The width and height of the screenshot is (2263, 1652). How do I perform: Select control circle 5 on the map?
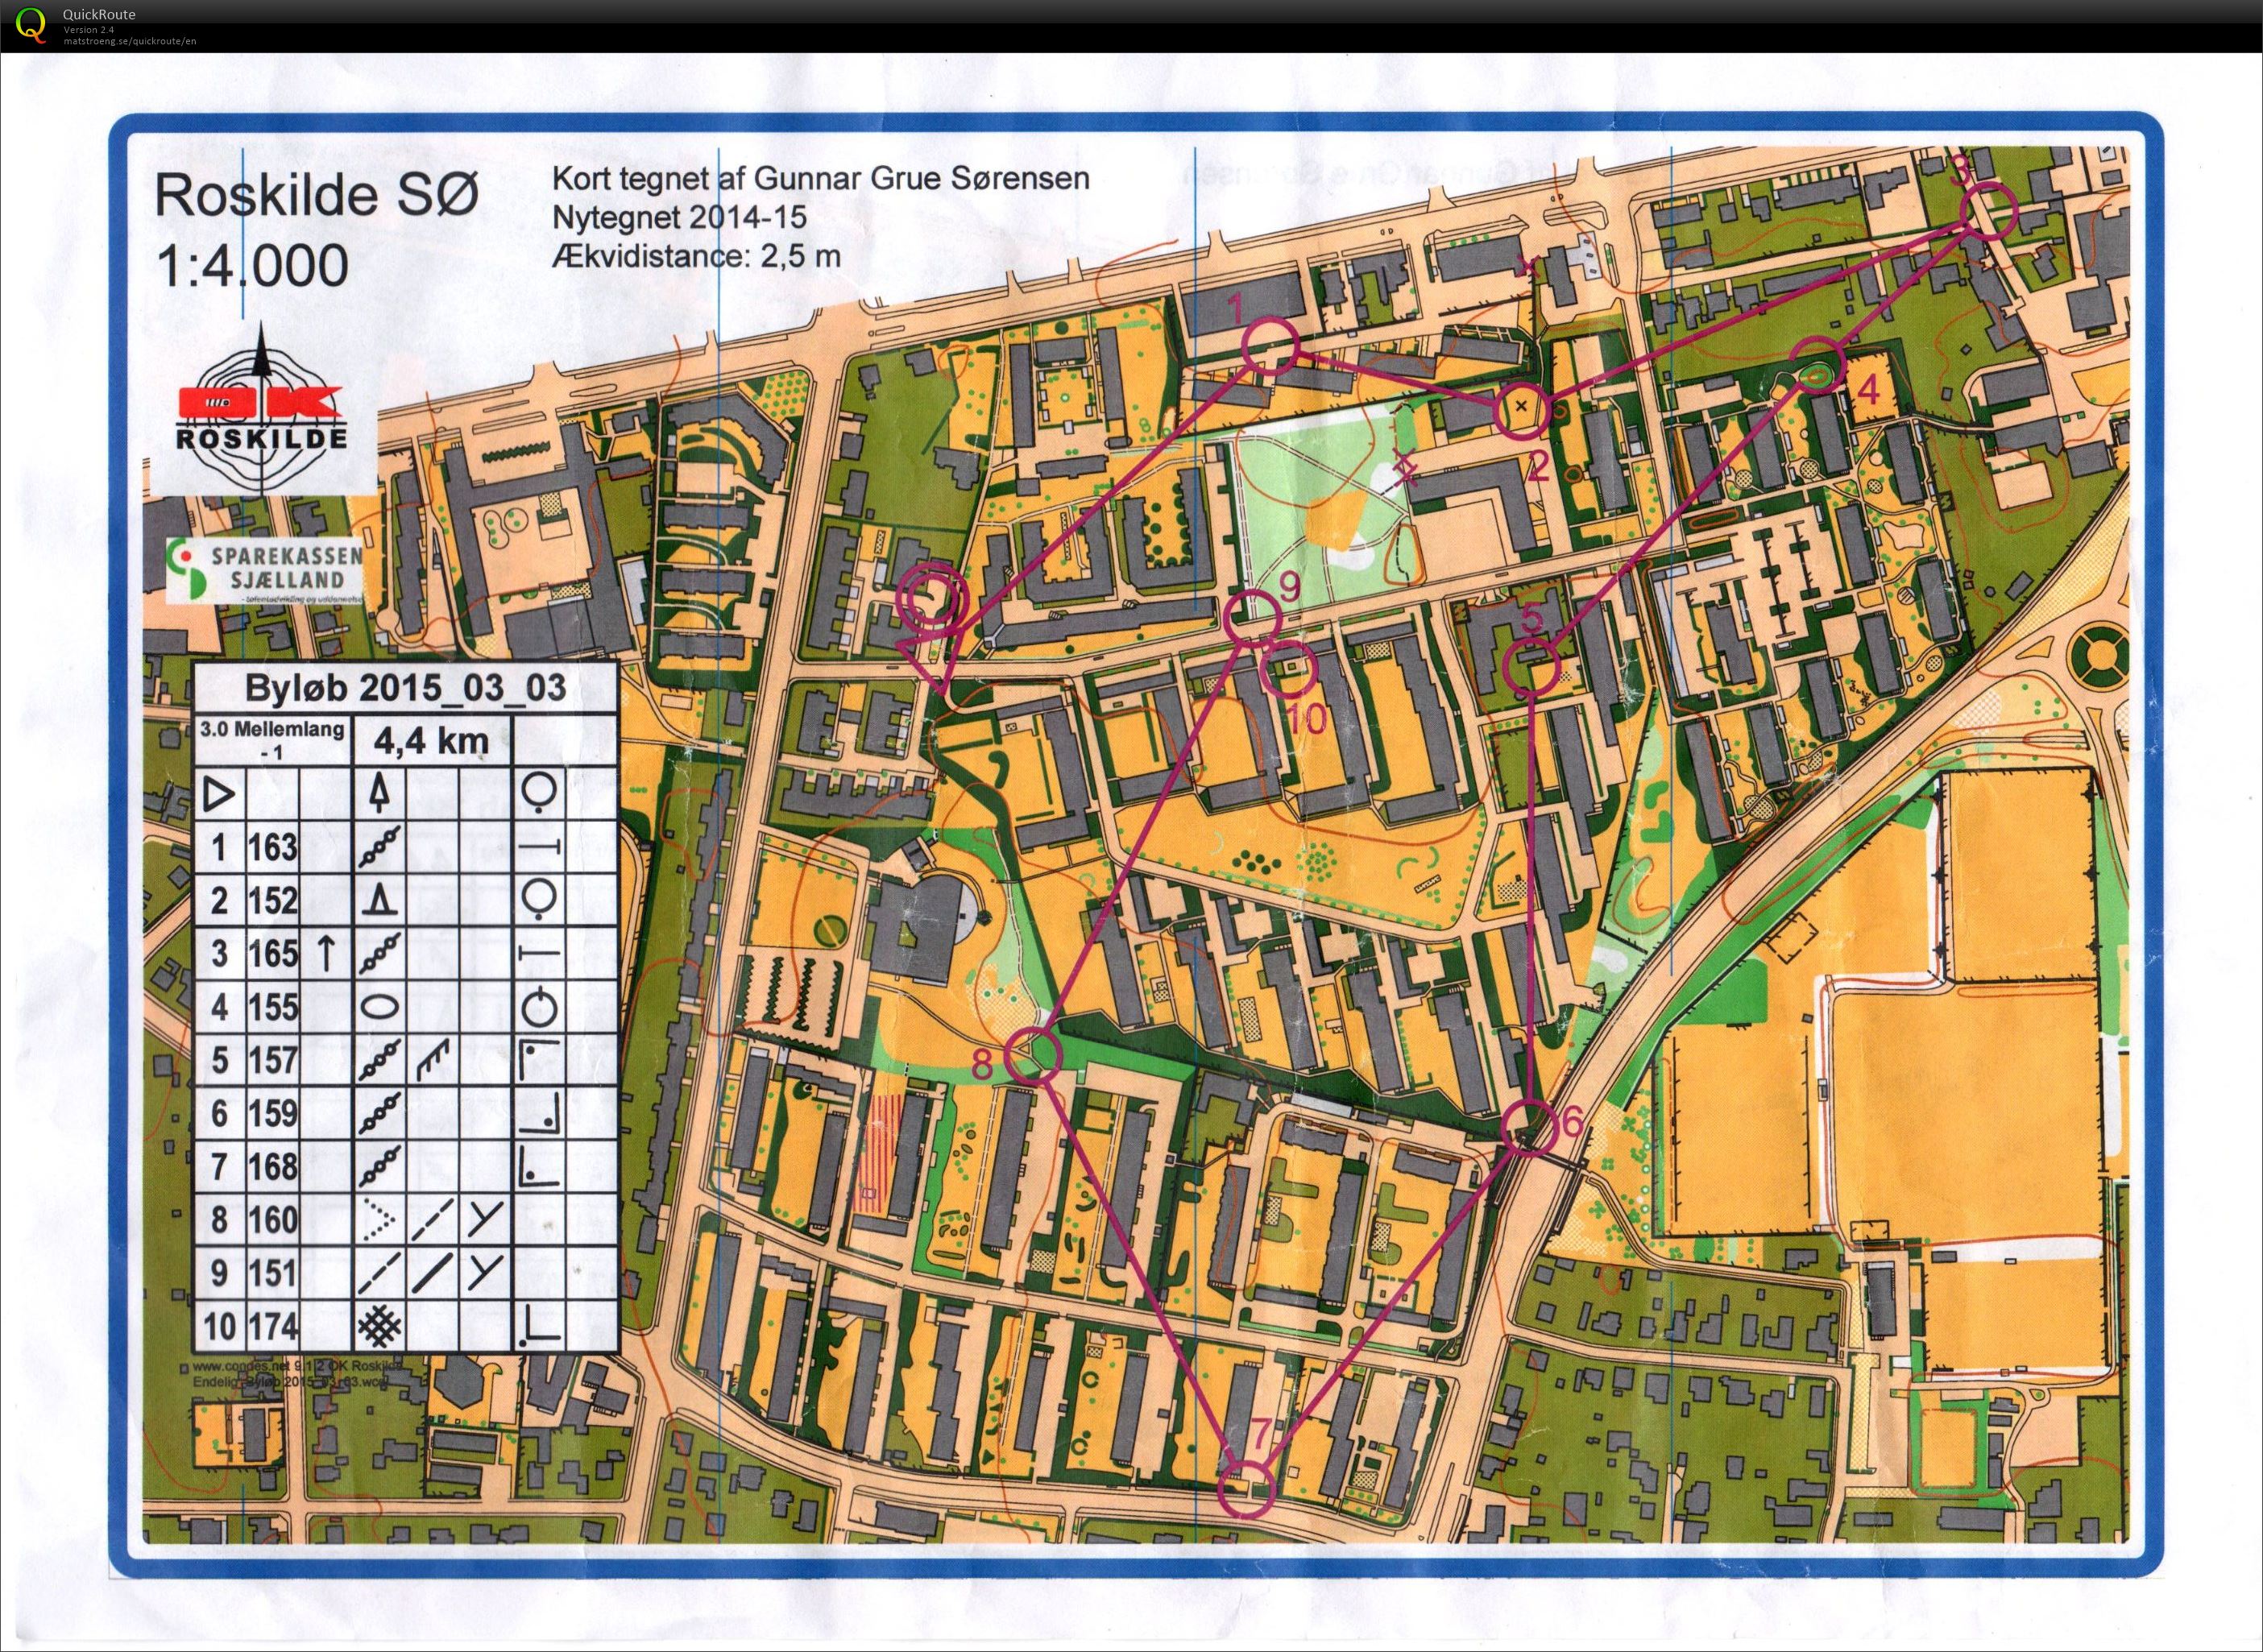(x=1532, y=668)
